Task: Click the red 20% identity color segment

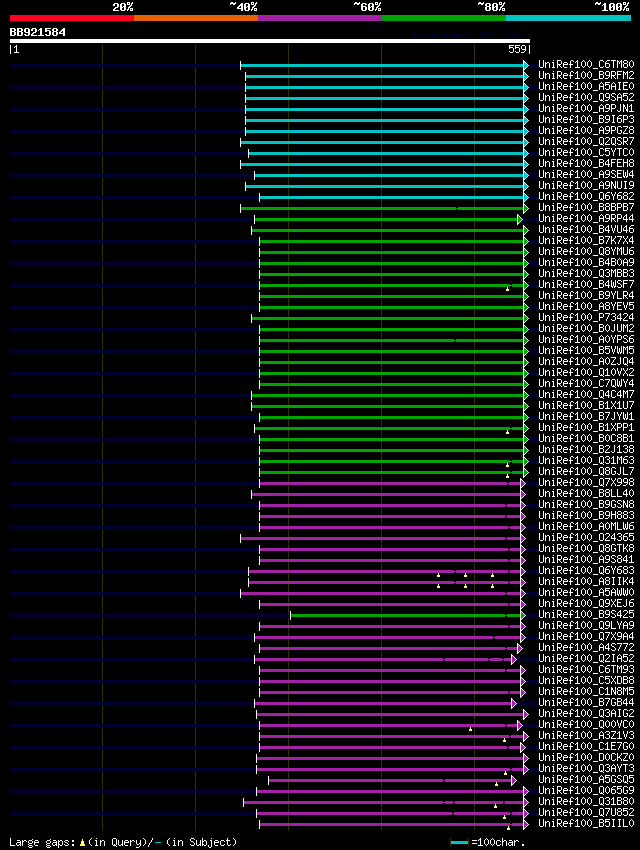Action: click(x=72, y=18)
